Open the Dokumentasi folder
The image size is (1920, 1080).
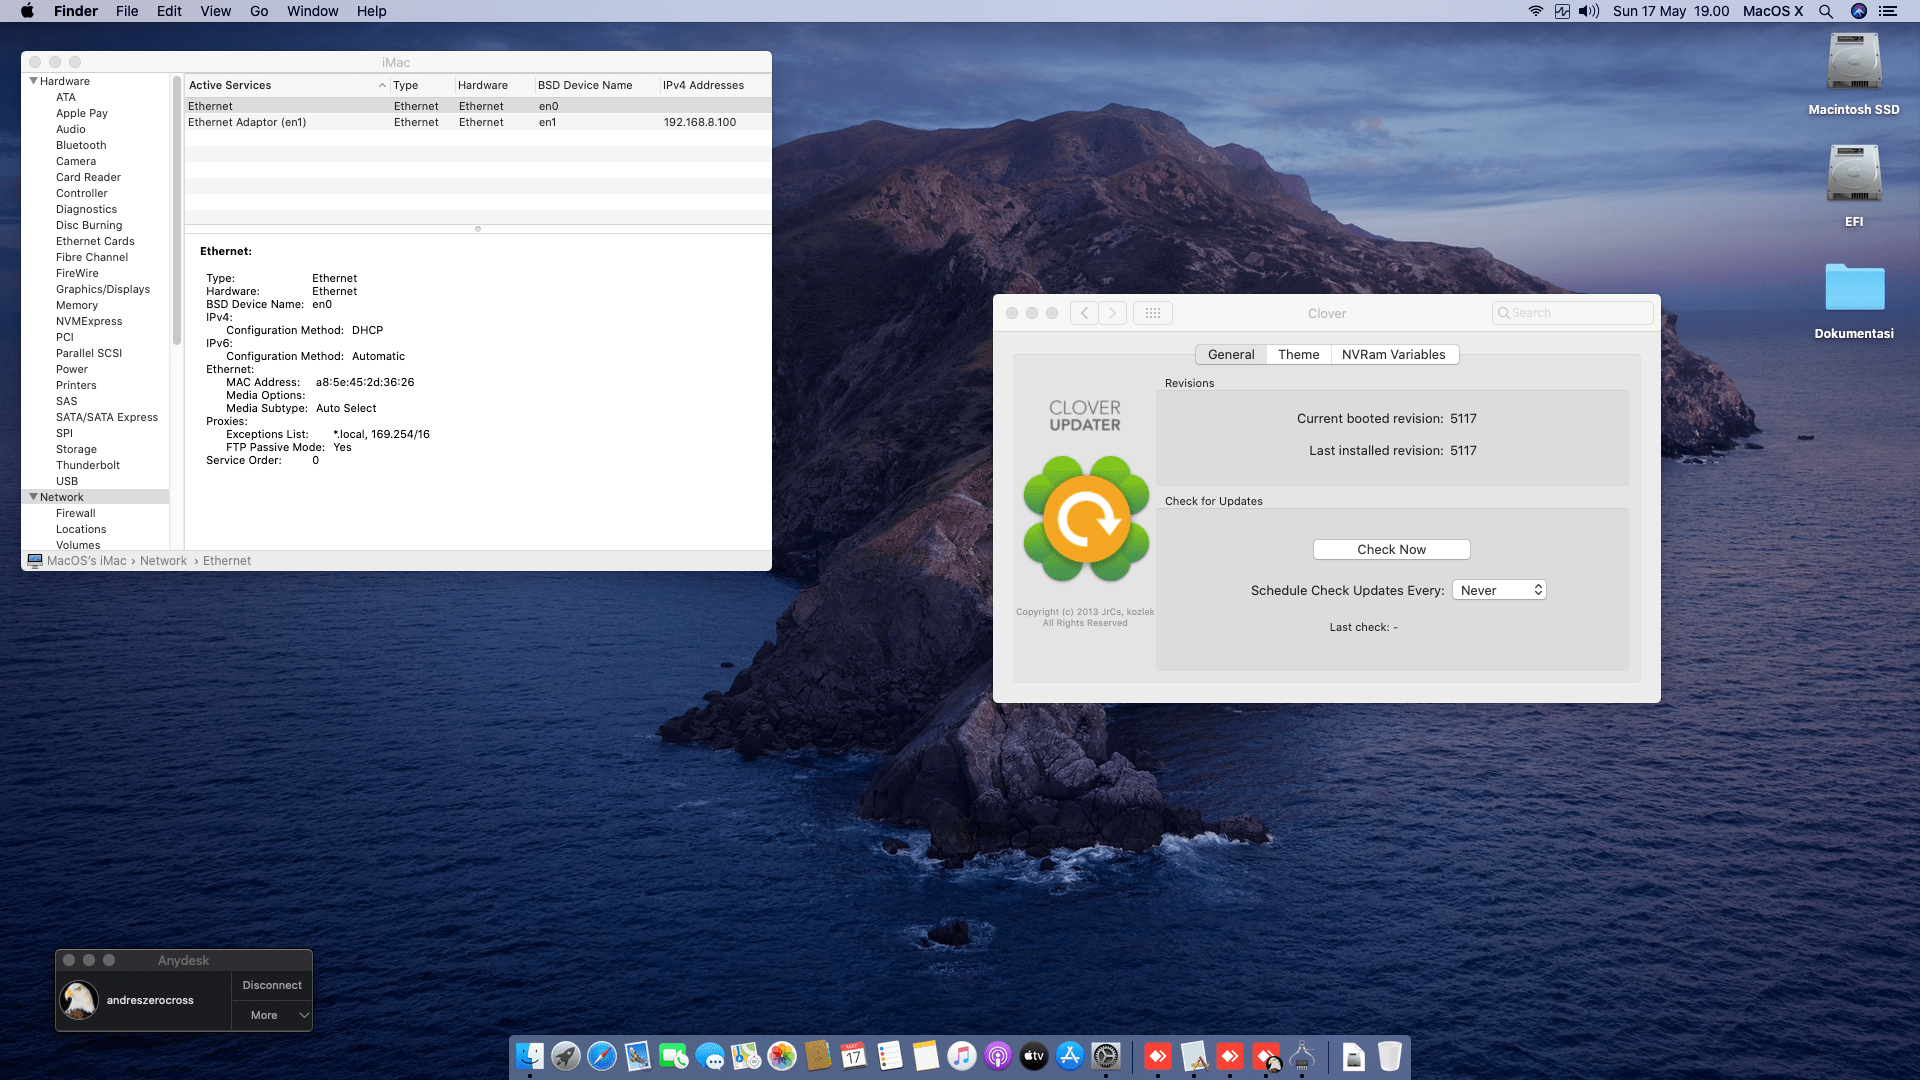click(1854, 288)
